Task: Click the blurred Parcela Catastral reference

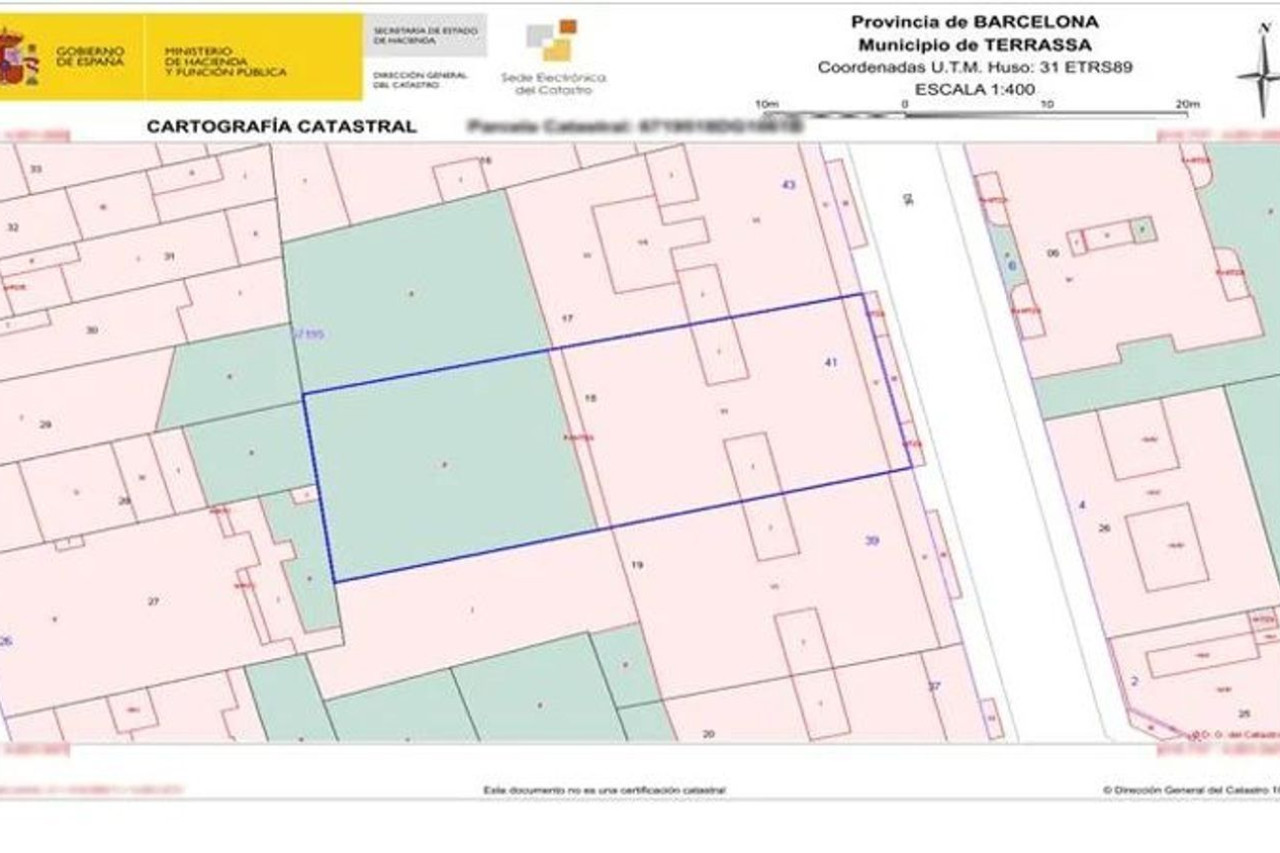Action: click(636, 127)
